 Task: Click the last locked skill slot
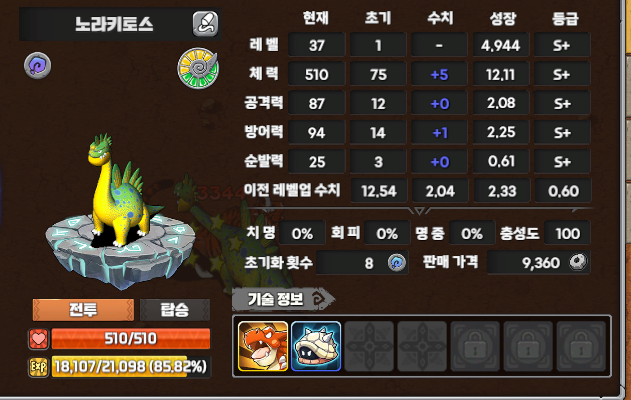click(581, 346)
